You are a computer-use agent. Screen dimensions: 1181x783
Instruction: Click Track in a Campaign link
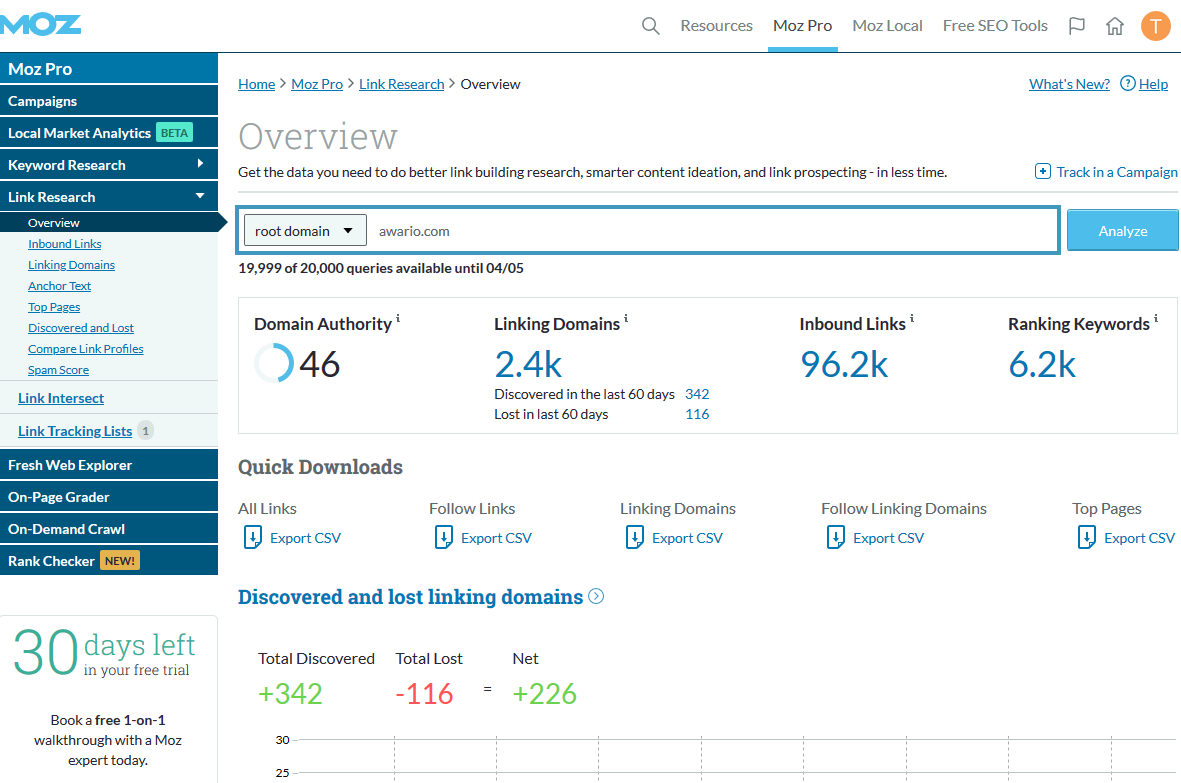point(1116,172)
